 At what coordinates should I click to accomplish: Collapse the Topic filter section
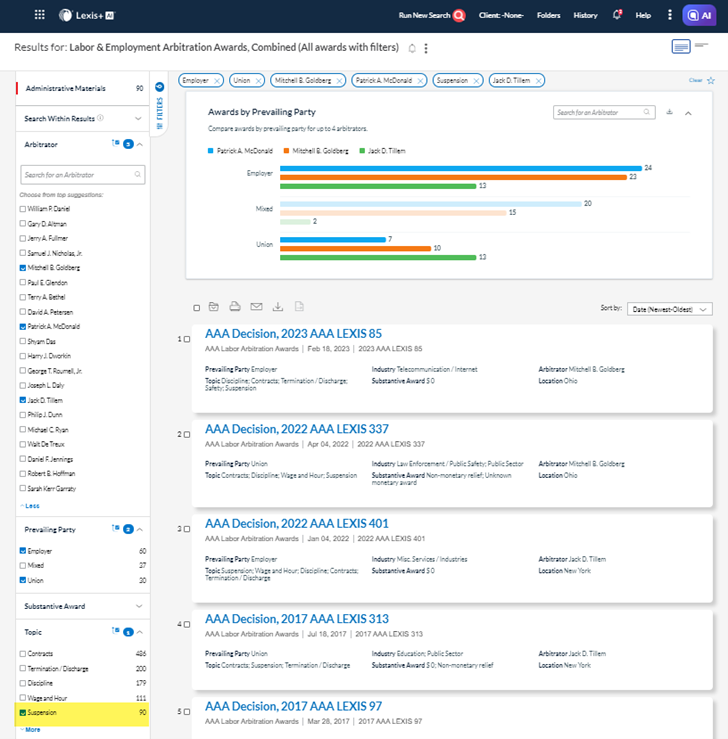(140, 632)
